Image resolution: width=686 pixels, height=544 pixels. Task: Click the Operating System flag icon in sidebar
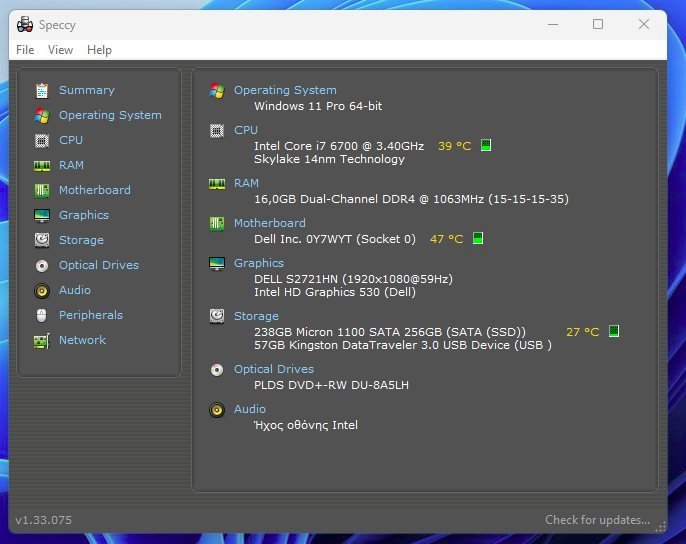[x=42, y=116]
